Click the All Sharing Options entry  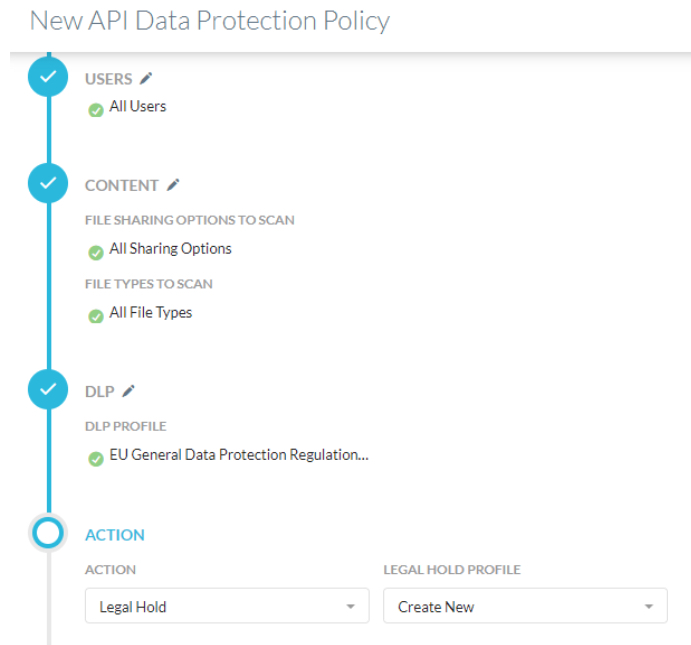tap(171, 249)
